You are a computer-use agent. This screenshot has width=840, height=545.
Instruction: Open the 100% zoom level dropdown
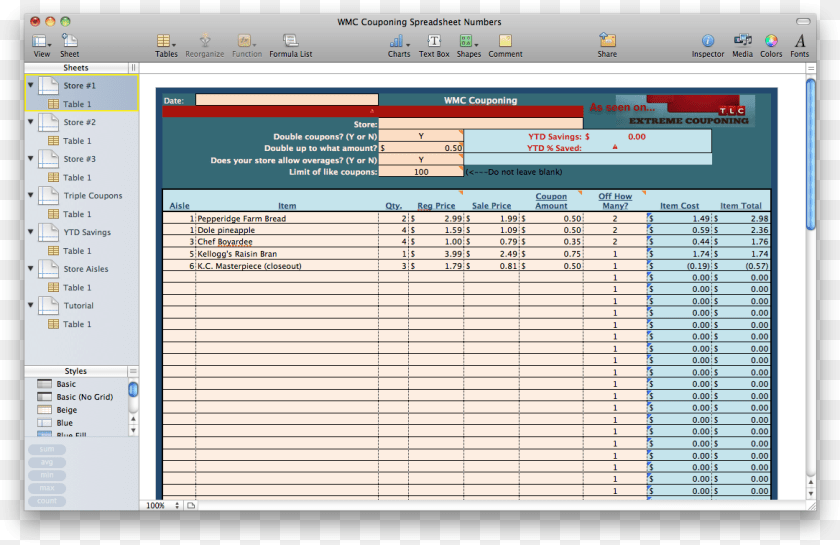click(163, 505)
